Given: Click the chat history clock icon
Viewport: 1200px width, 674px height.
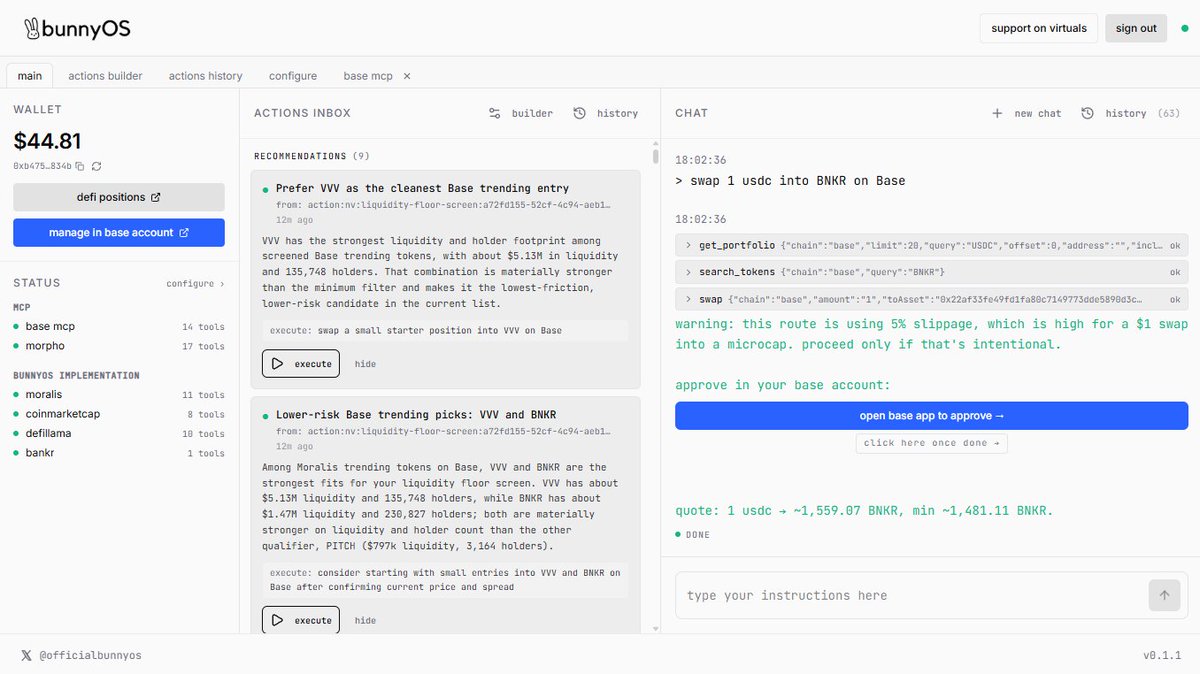Looking at the screenshot, I should click(1088, 113).
